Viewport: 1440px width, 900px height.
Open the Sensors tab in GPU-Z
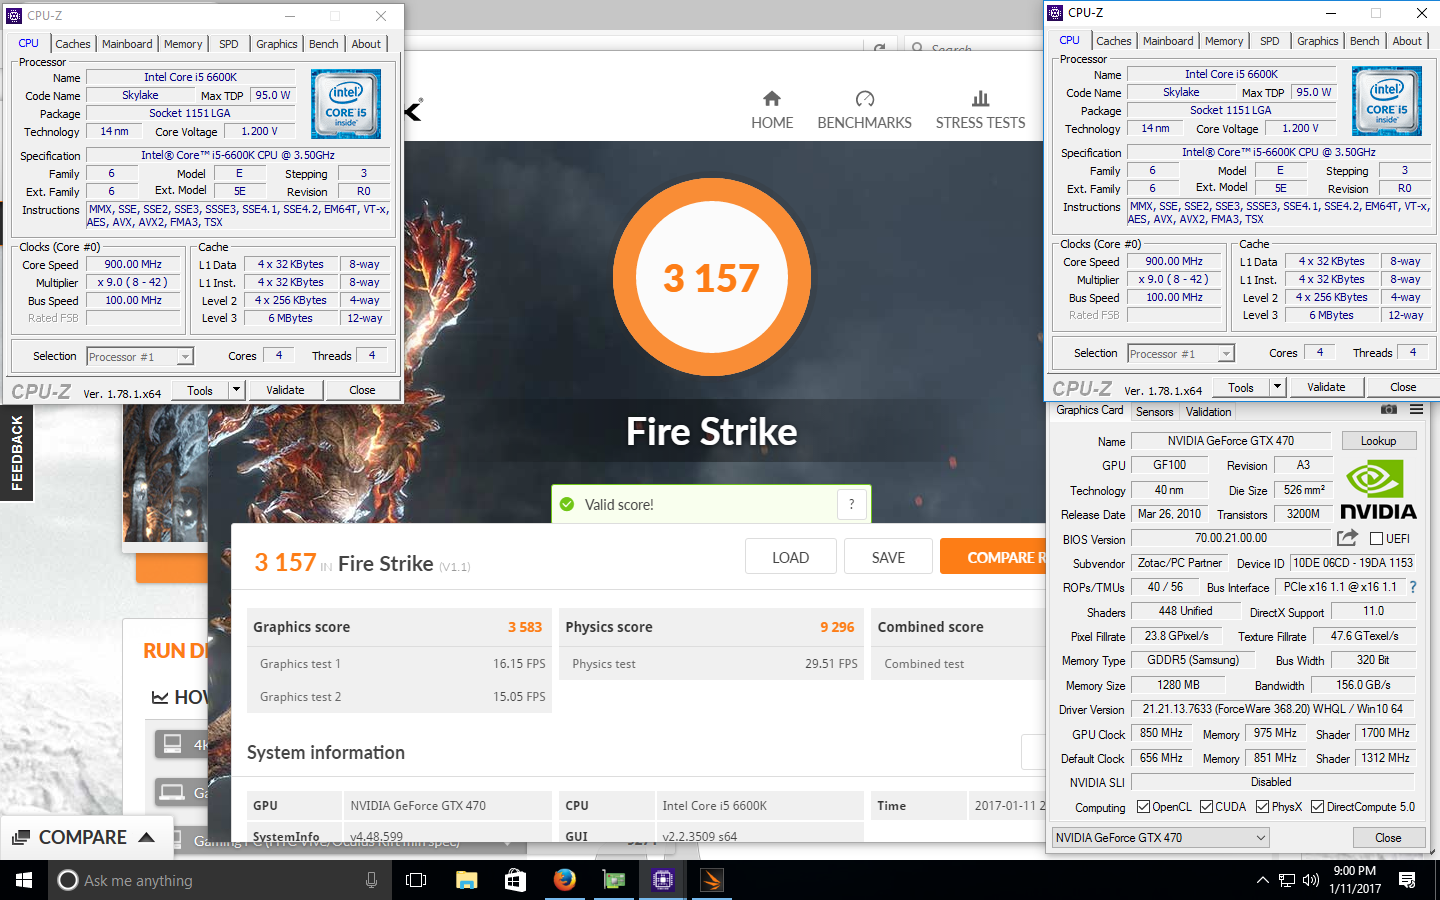pos(1154,412)
